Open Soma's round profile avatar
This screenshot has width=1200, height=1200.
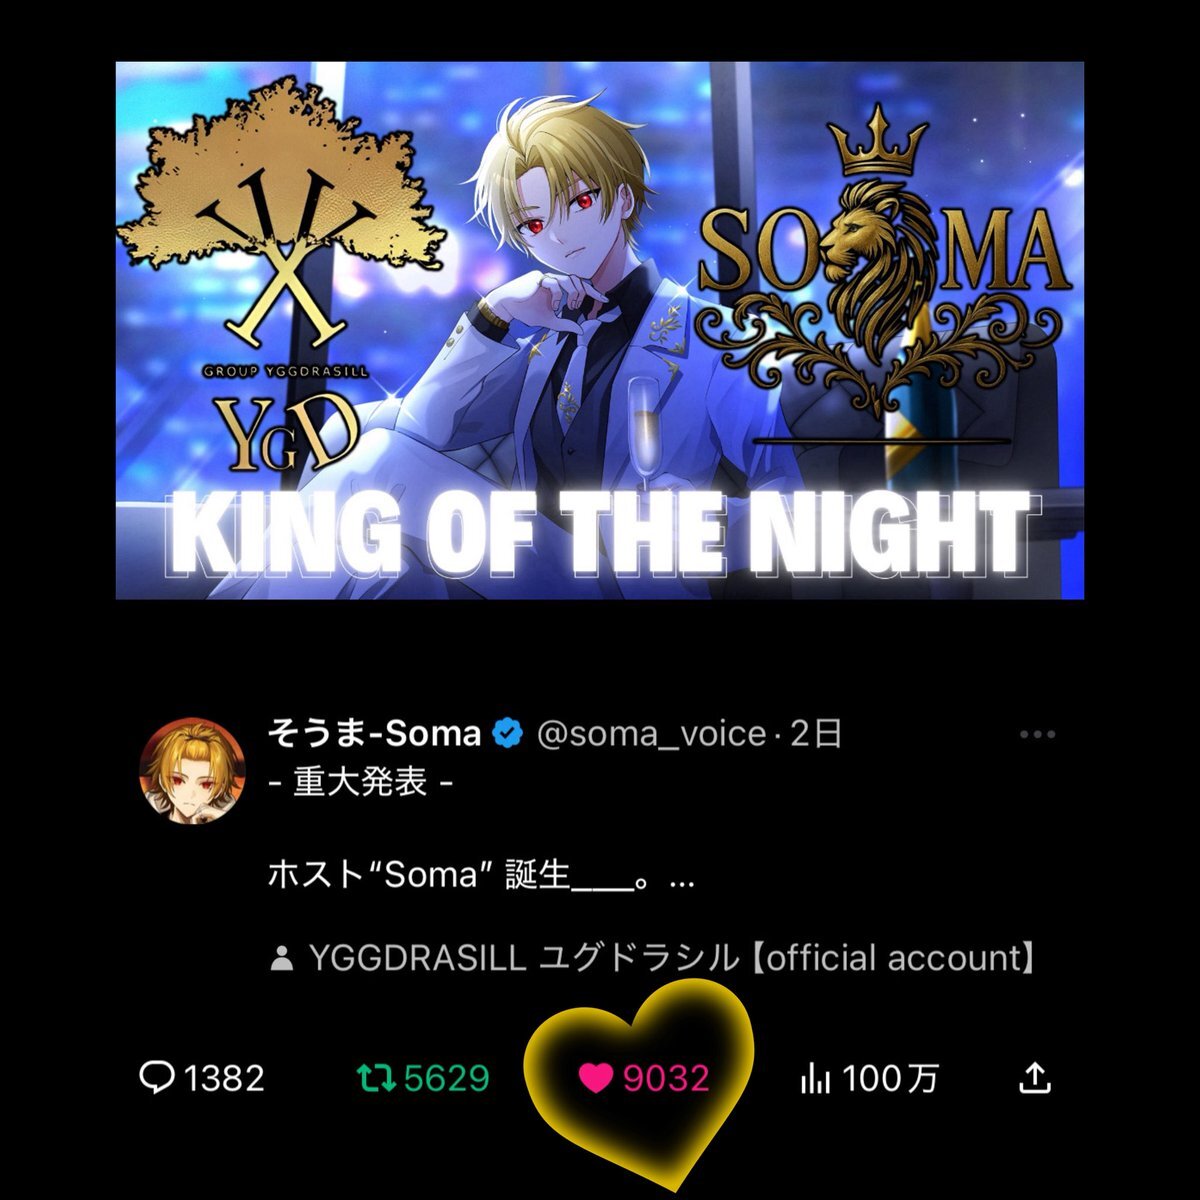tap(191, 771)
